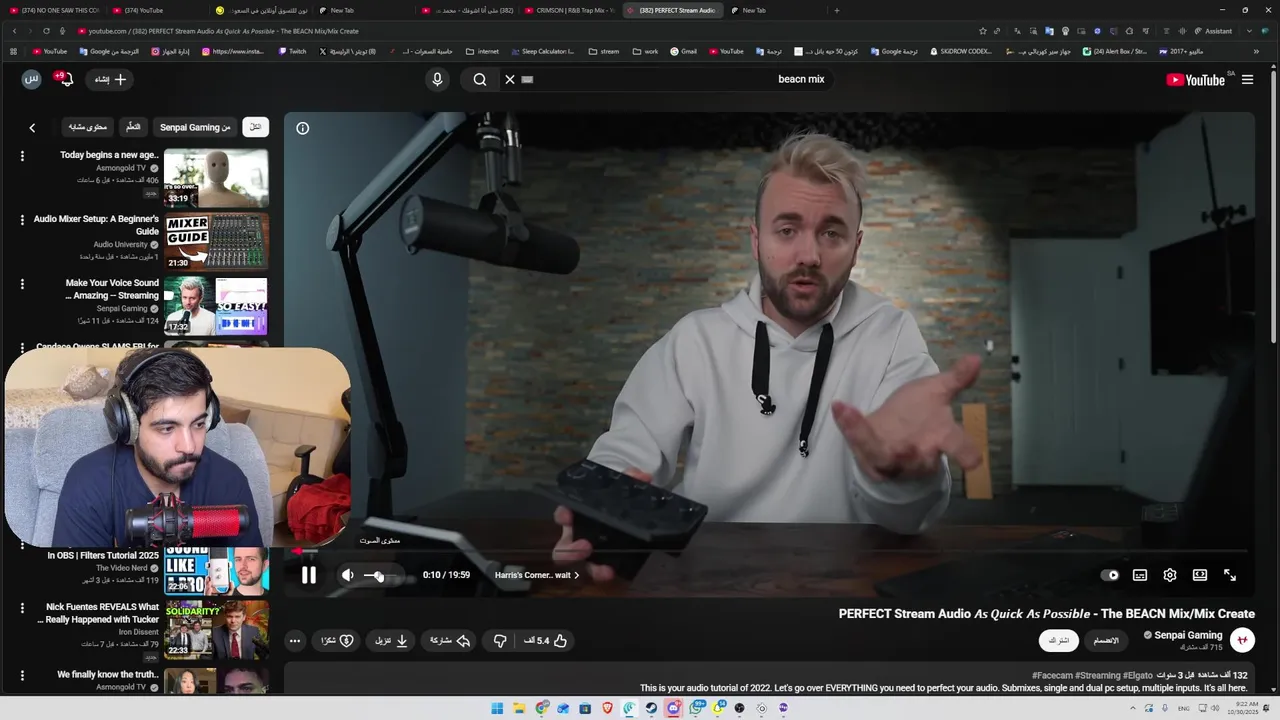Reload the page with the refresh icon
This screenshot has width=1280, height=720.
tap(46, 31)
